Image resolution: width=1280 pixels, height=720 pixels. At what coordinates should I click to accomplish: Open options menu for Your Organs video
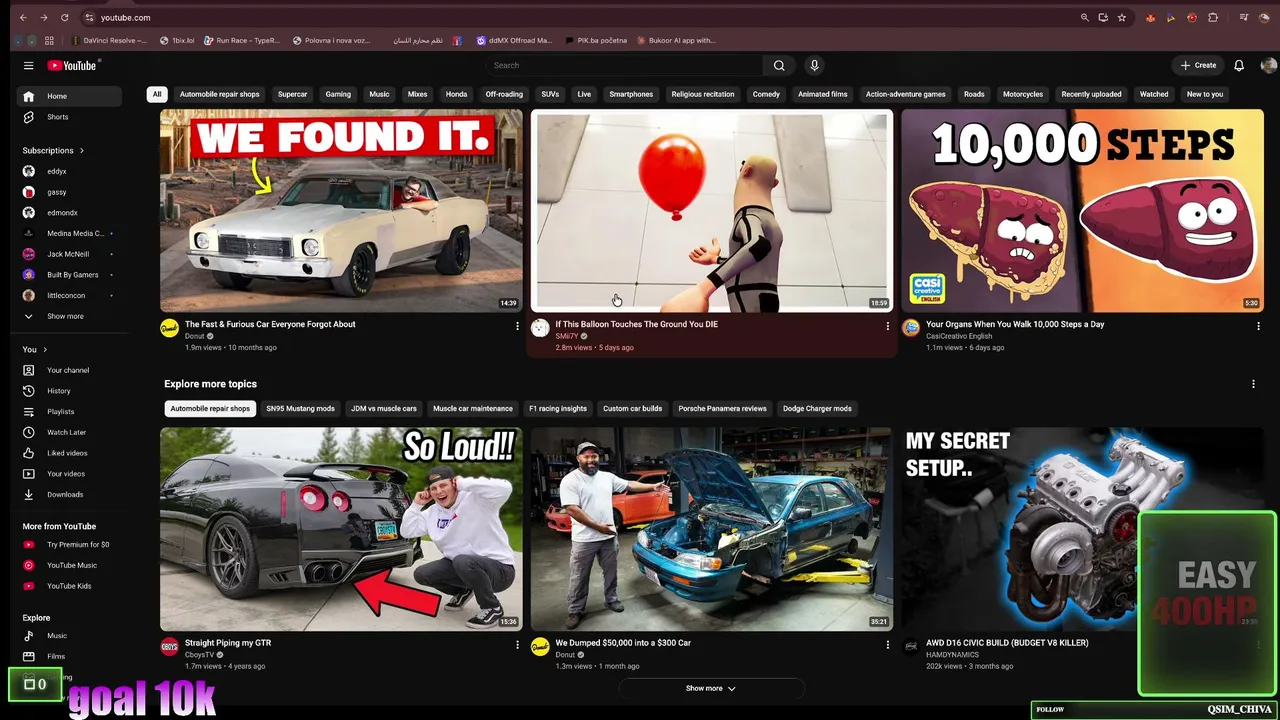coord(1258,326)
